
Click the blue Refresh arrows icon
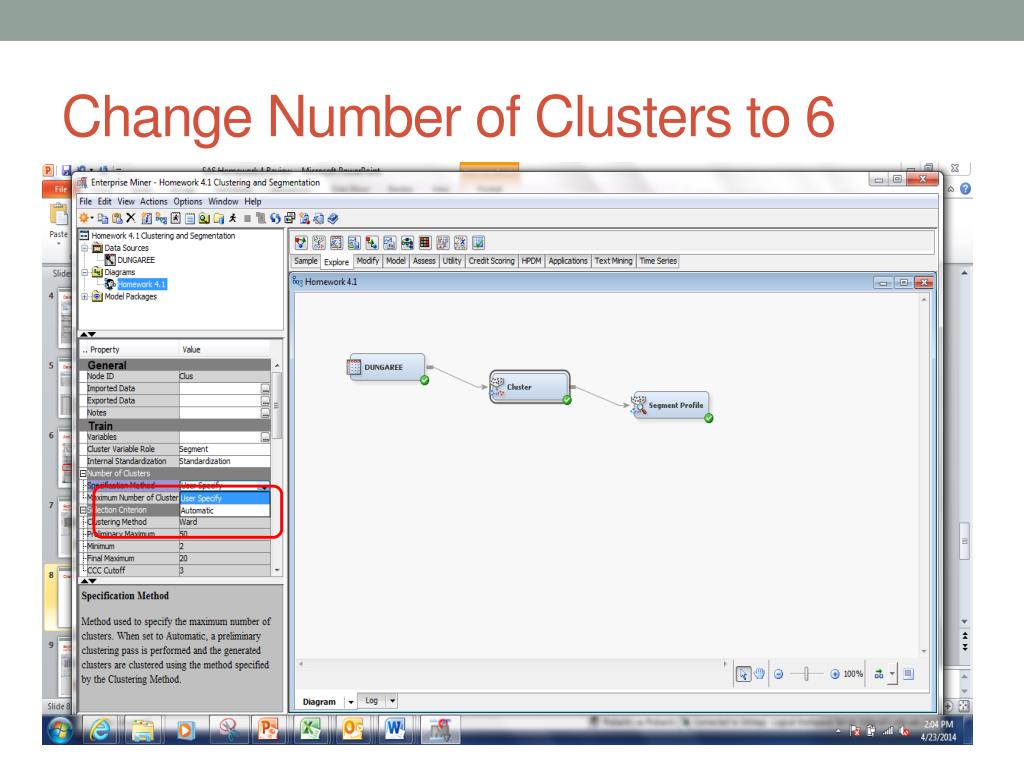click(275, 219)
